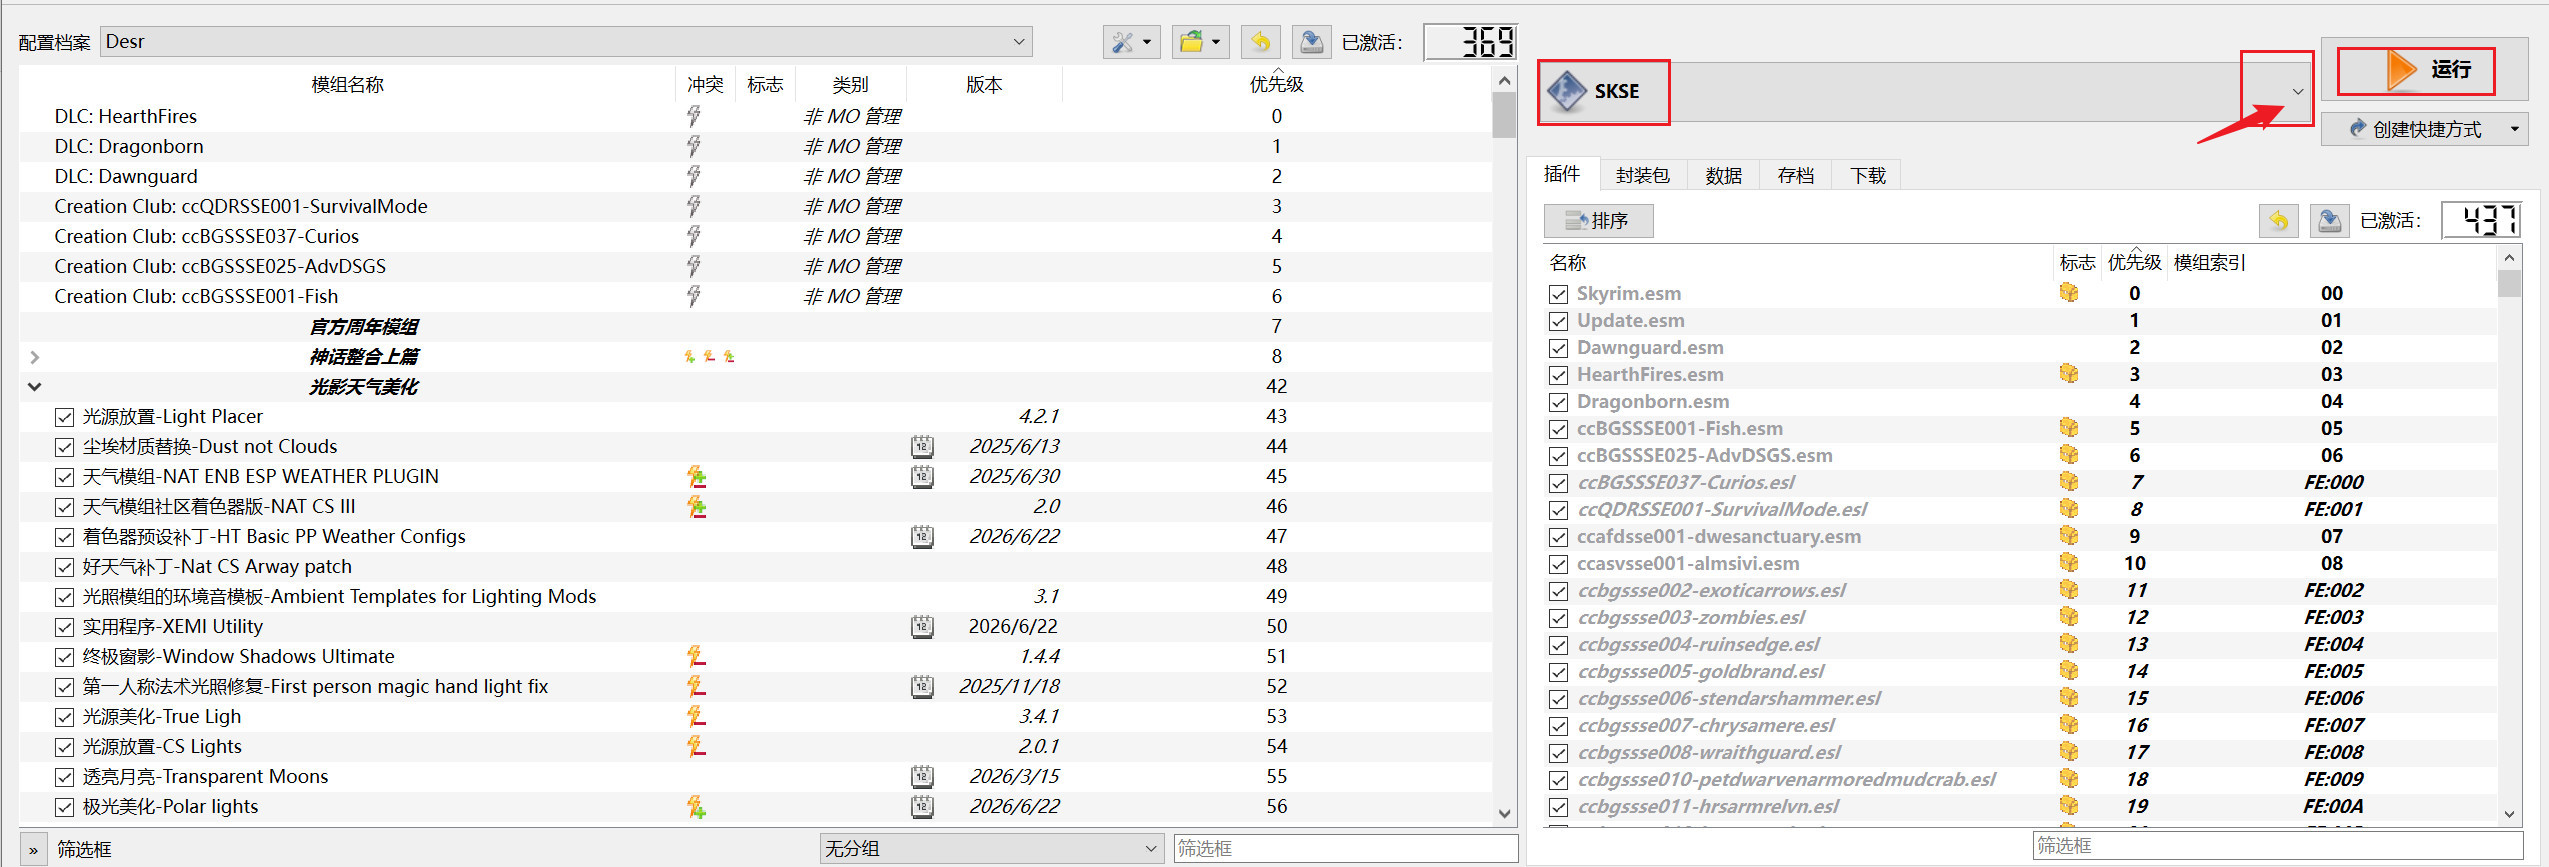Open the SKSE executable dropdown arrow
The image size is (2549, 867).
click(2298, 91)
